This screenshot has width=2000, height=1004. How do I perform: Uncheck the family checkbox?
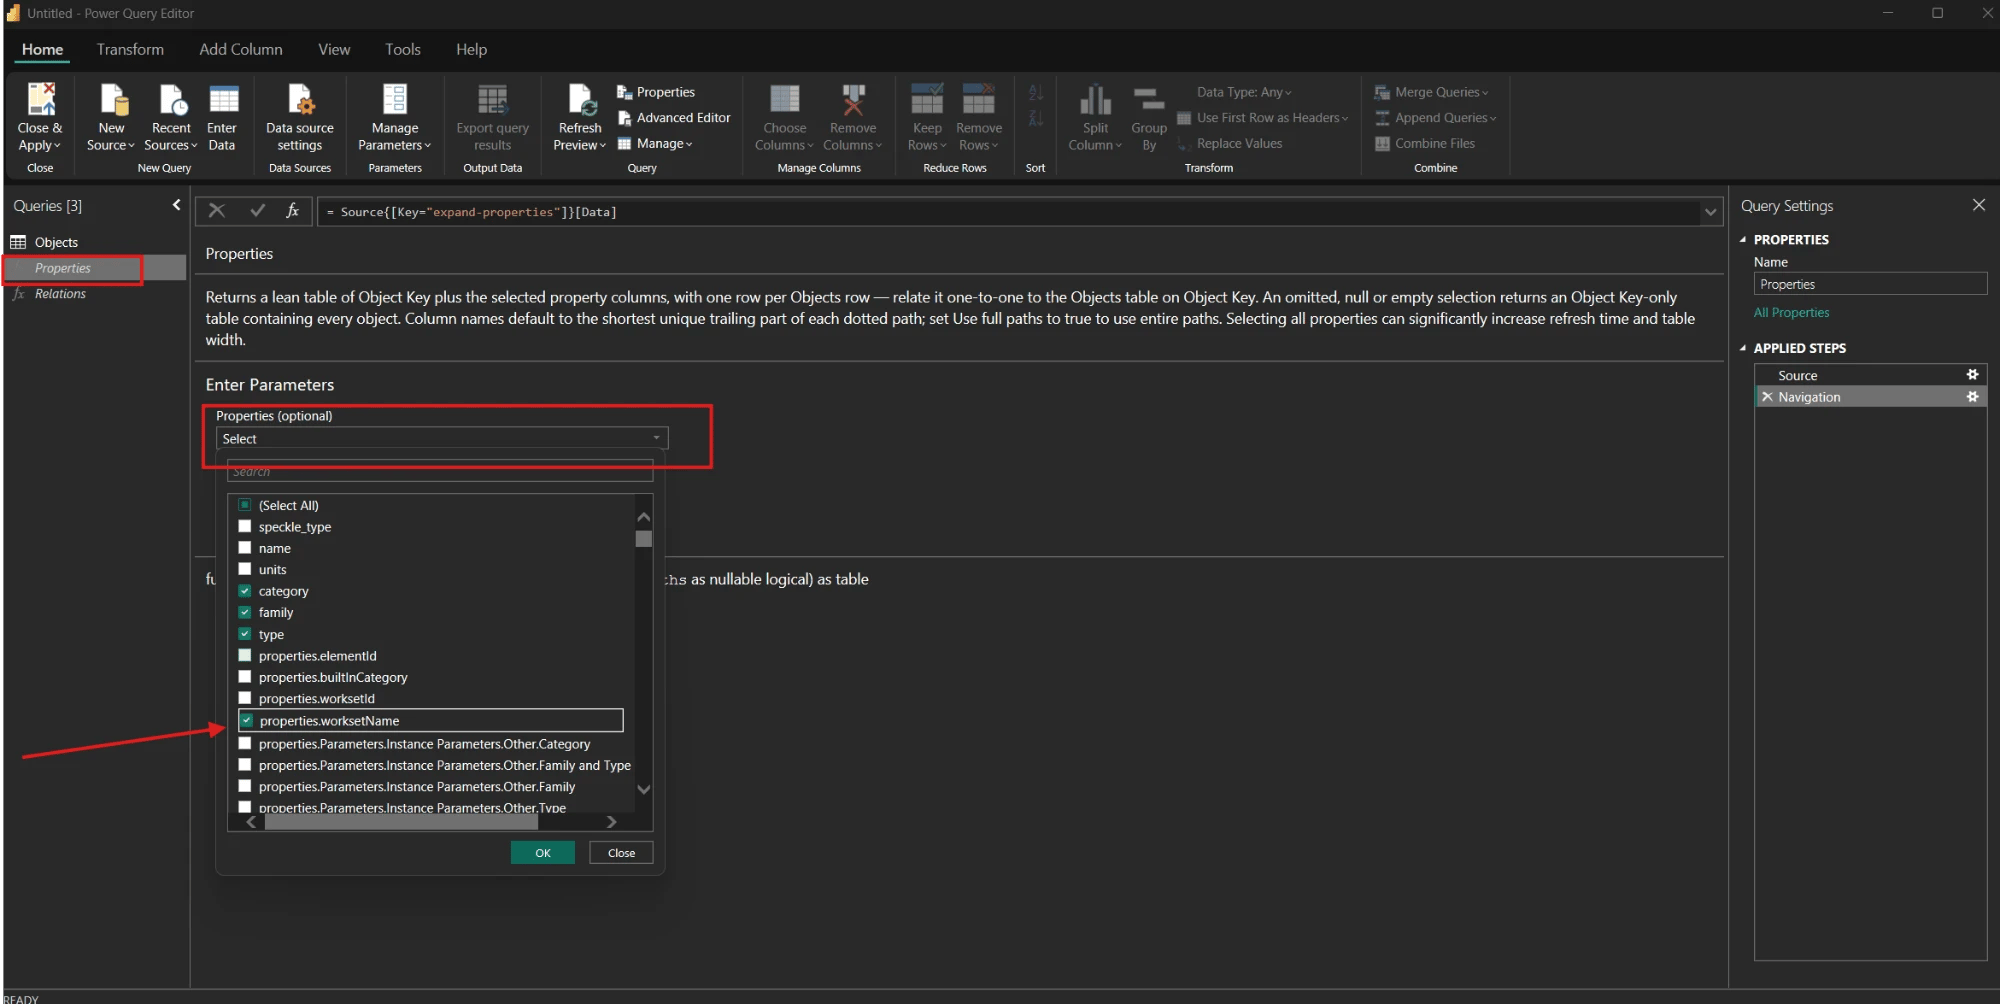tap(245, 612)
